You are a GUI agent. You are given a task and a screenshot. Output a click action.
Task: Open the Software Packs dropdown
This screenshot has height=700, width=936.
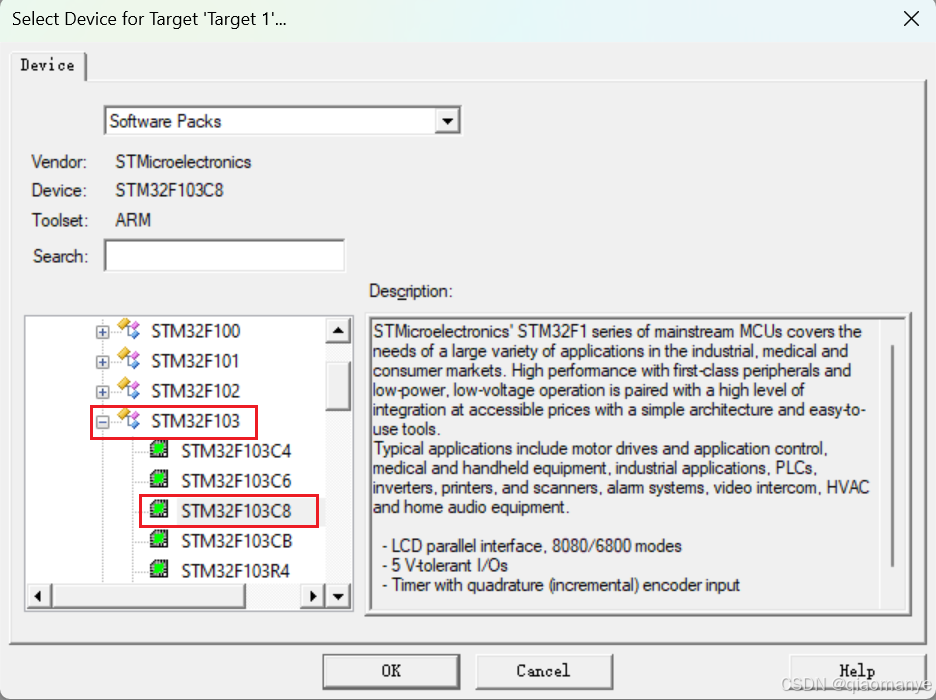point(447,121)
